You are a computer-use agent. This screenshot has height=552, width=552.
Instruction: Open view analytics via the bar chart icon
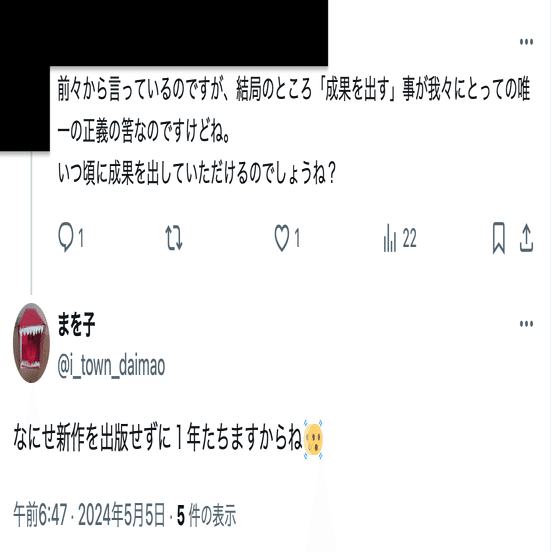pos(389,238)
